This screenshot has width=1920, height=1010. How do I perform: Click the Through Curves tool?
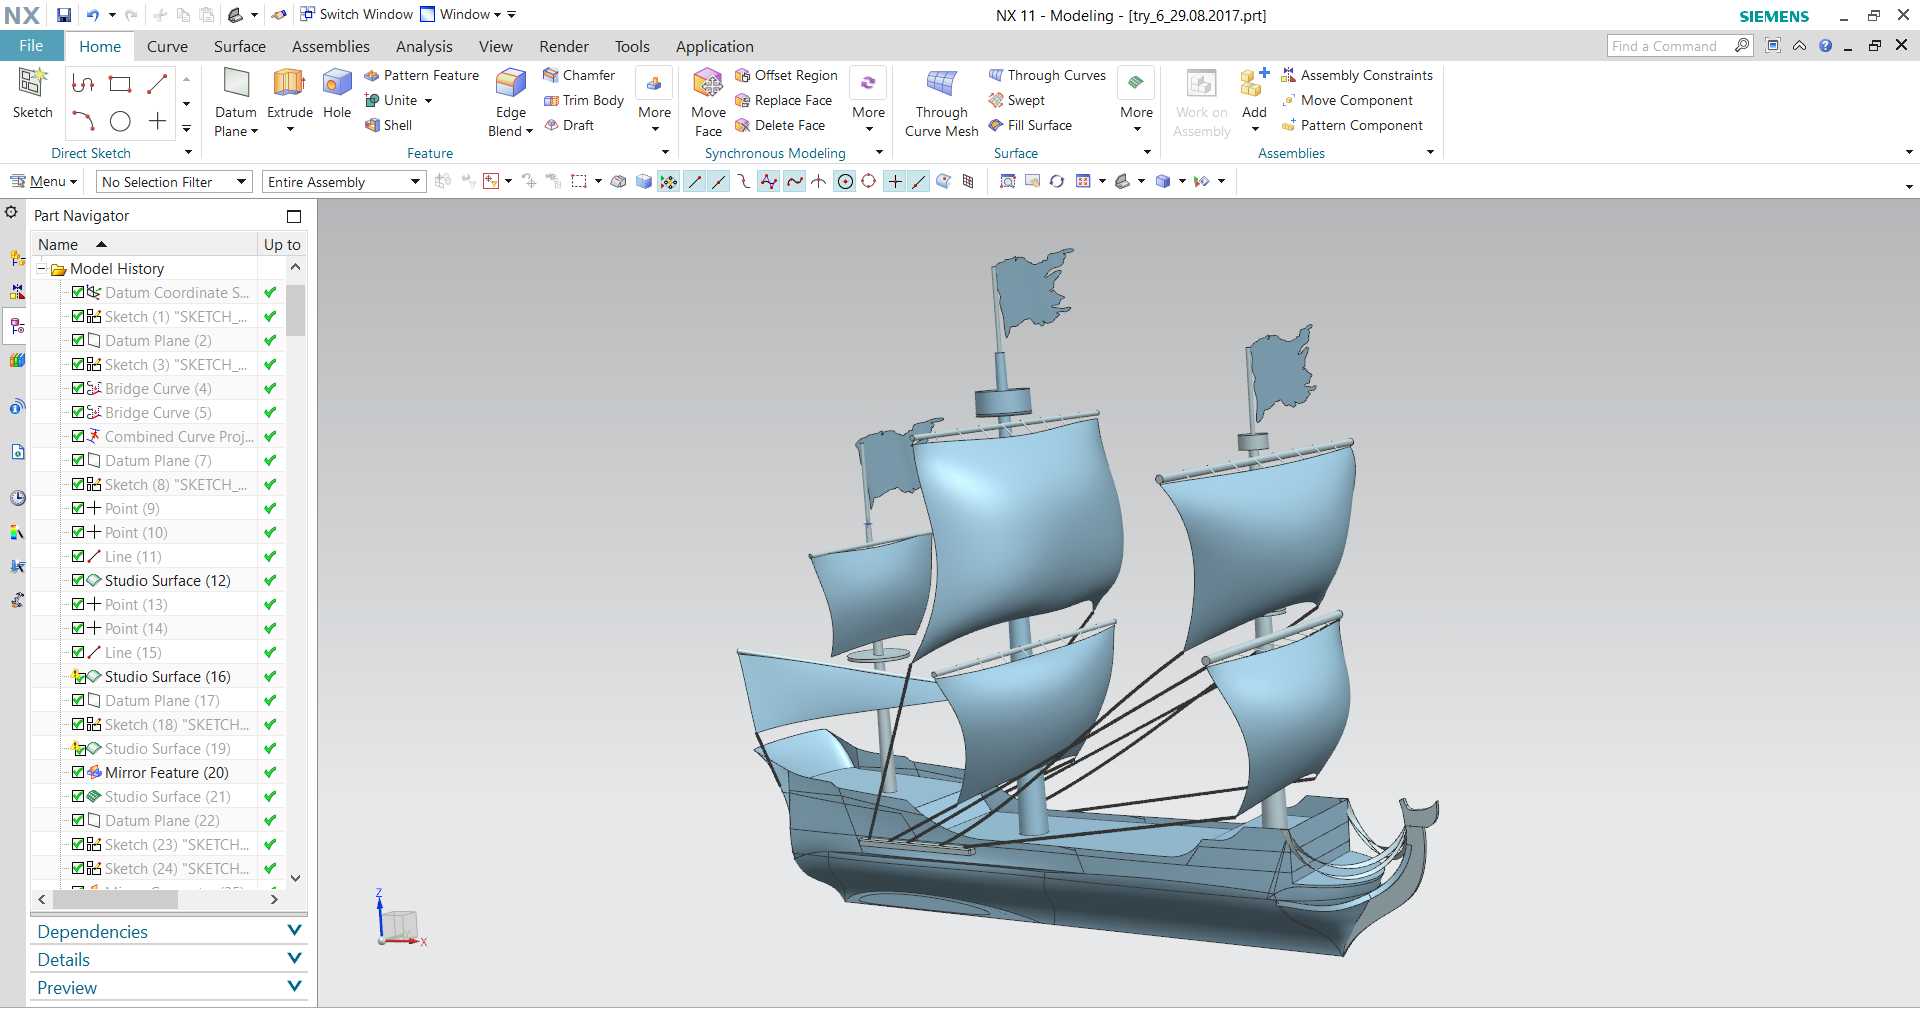pos(1047,75)
